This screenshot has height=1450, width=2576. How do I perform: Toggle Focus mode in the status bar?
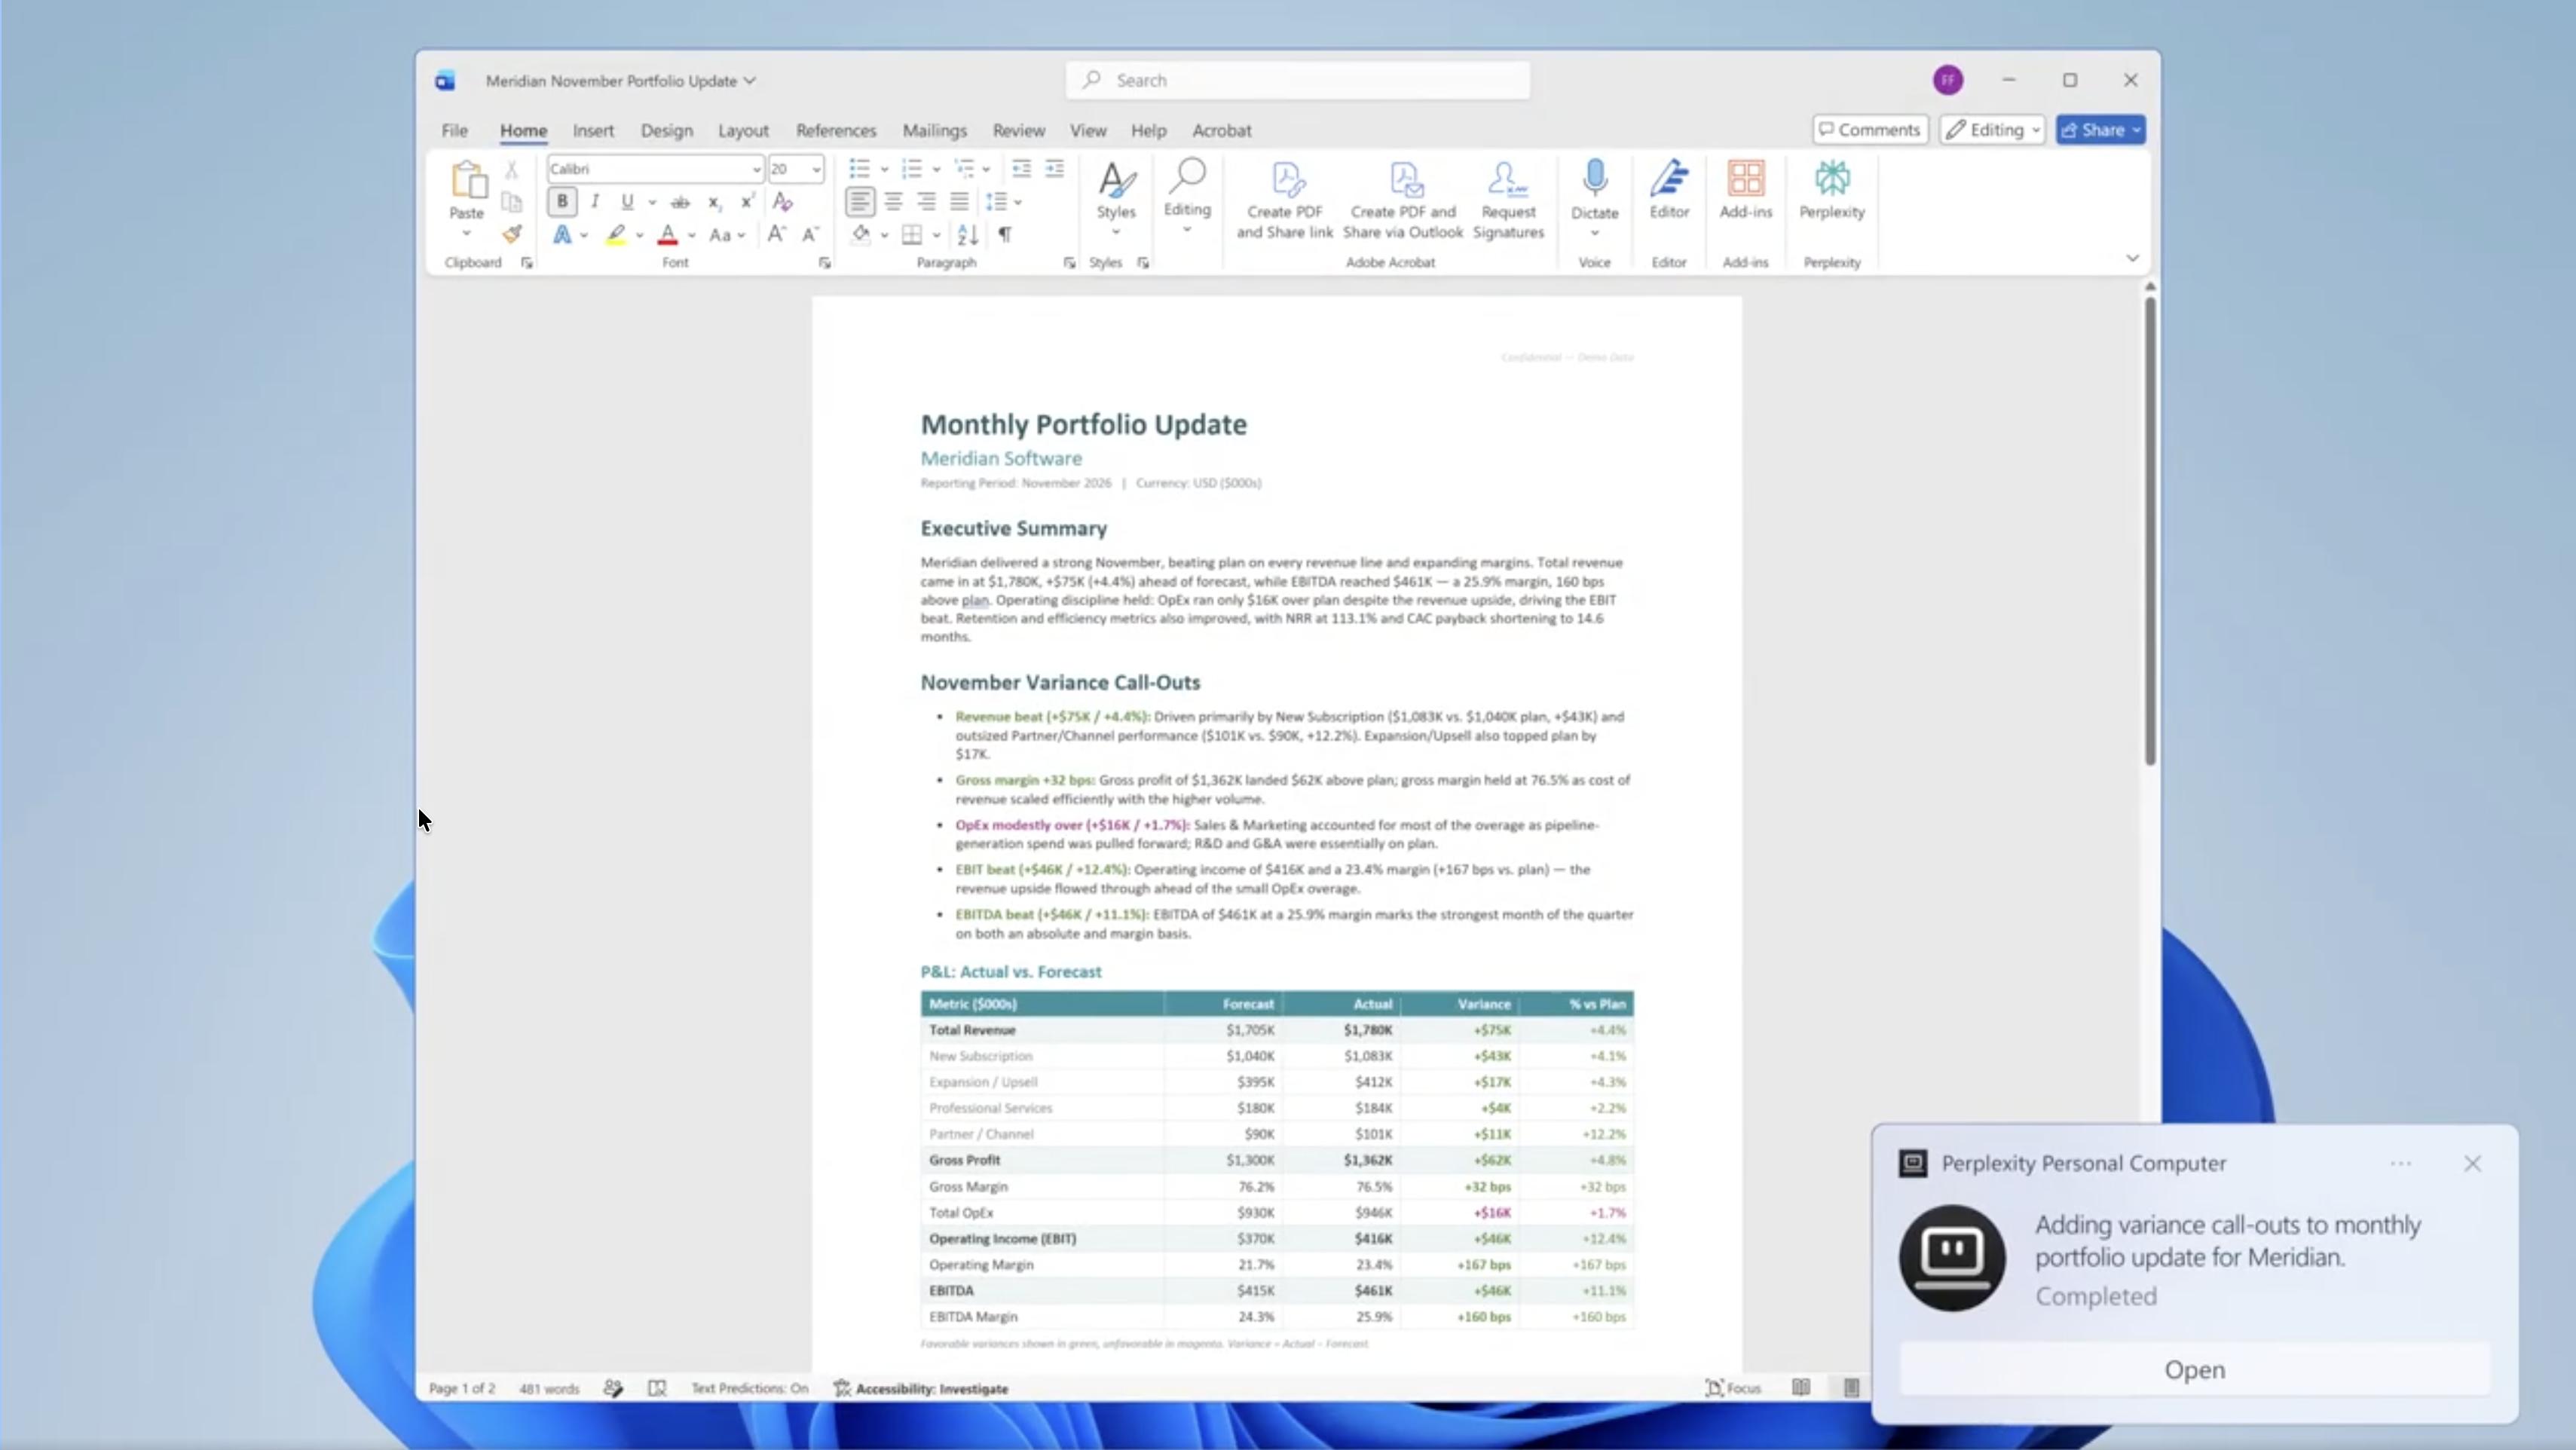click(1733, 1388)
